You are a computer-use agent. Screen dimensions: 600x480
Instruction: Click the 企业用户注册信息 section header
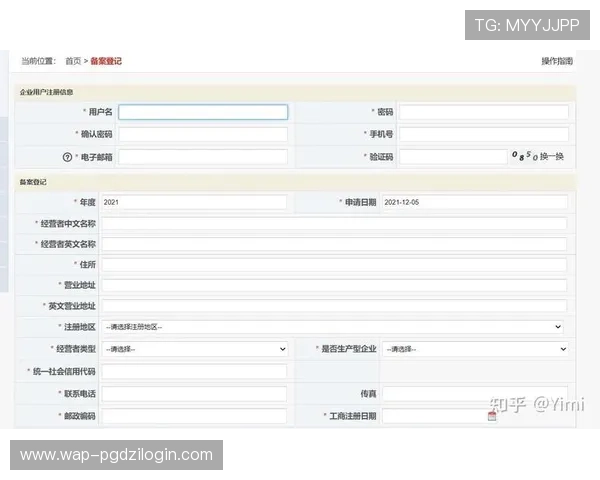point(295,92)
